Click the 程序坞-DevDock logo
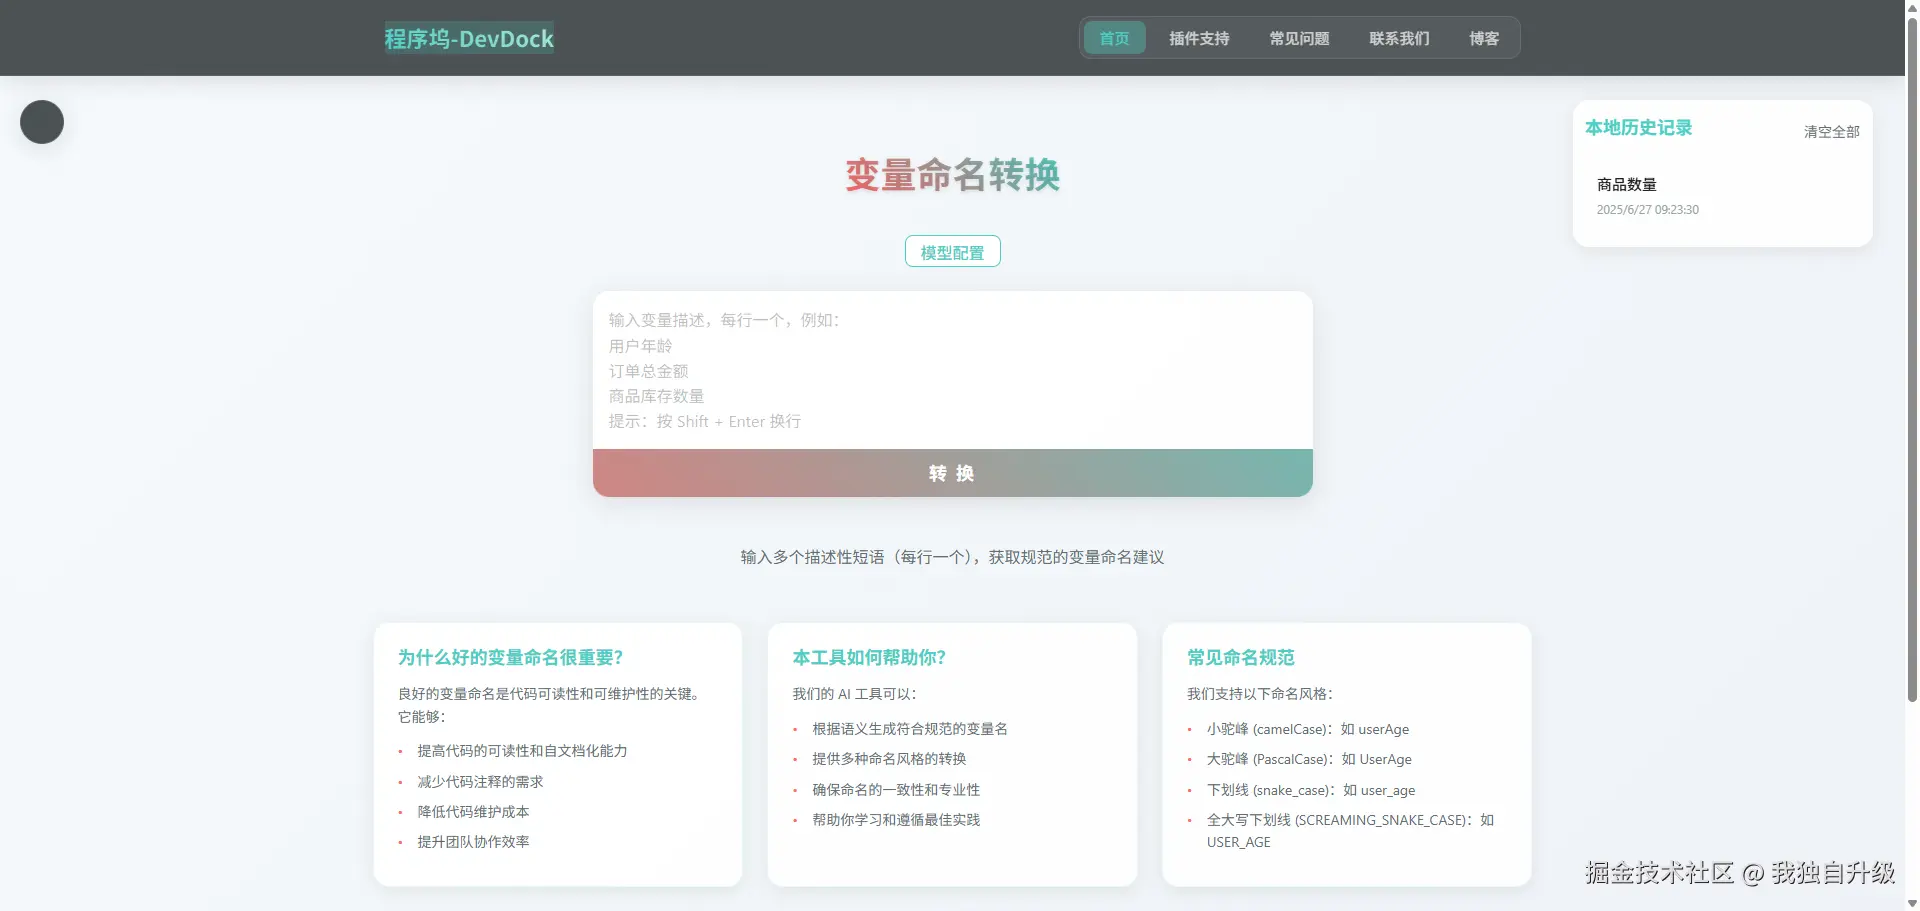 point(468,38)
